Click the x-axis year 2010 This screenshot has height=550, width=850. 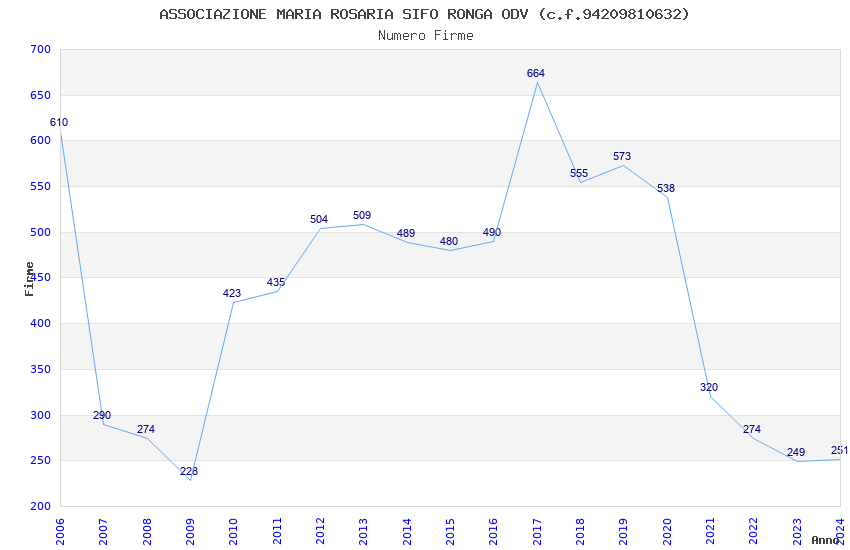[x=233, y=531]
